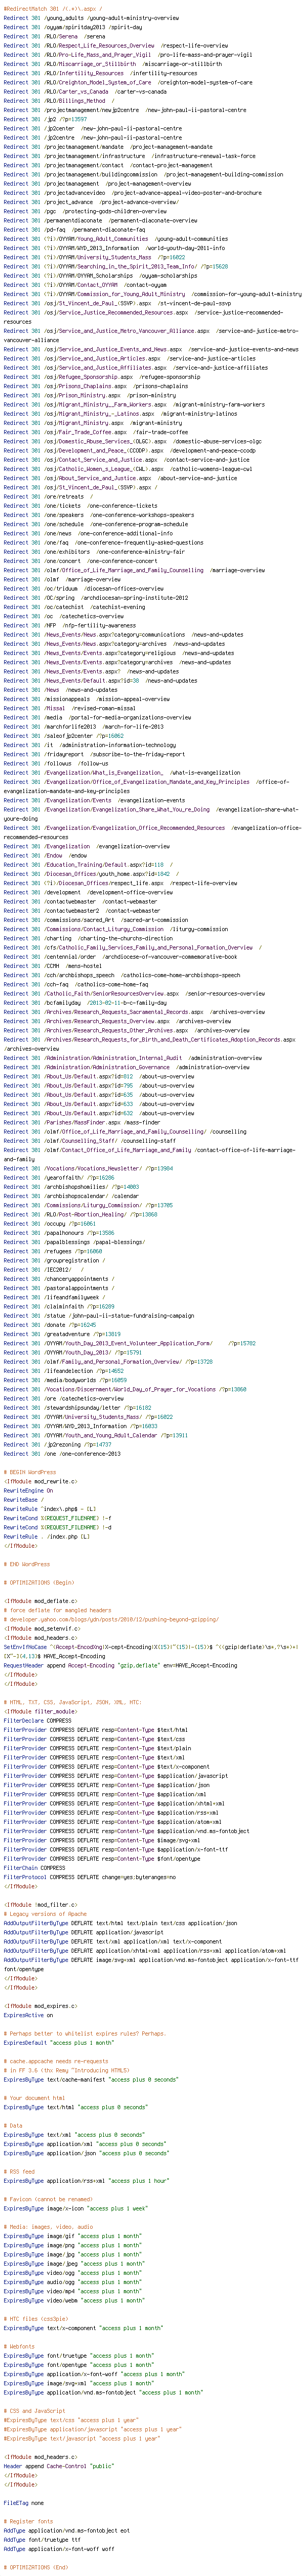Select the '# OPTIMIZATIONS (Begin)' comment
This screenshot has width=307, height=2576.
tap(39, 1582)
